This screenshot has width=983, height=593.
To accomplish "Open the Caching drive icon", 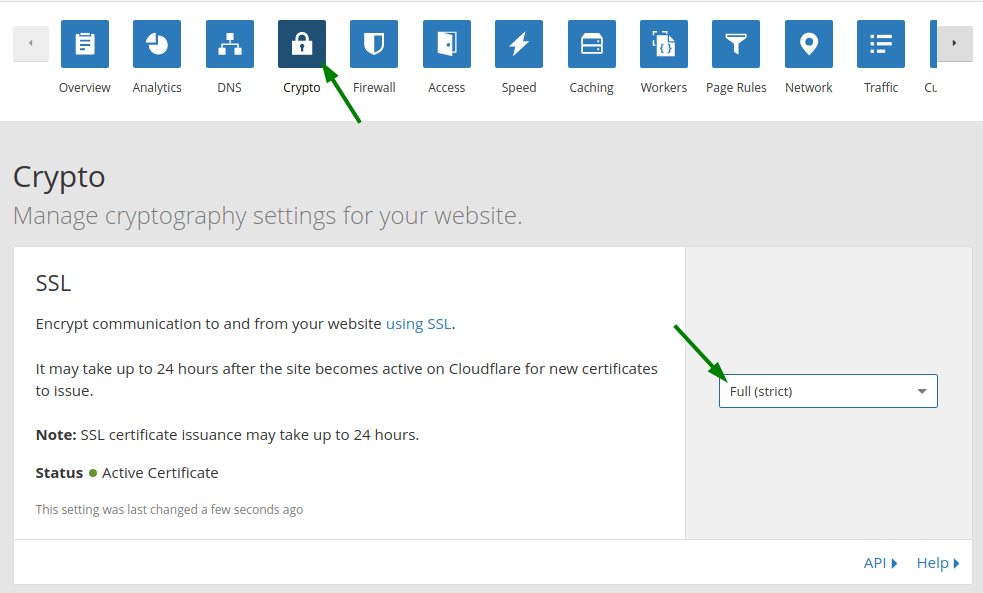I will [592, 44].
